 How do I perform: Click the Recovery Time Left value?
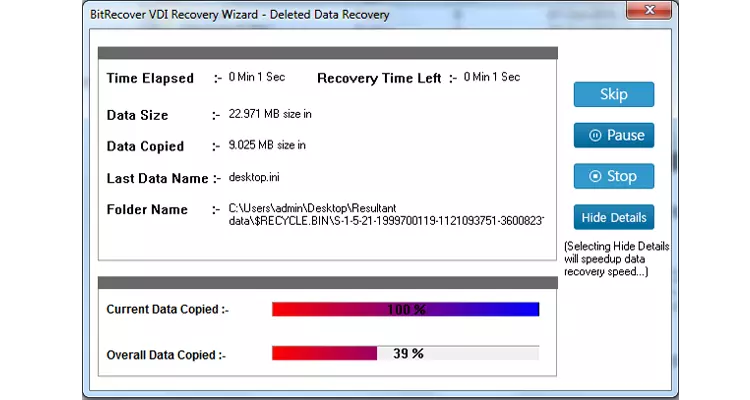click(492, 77)
